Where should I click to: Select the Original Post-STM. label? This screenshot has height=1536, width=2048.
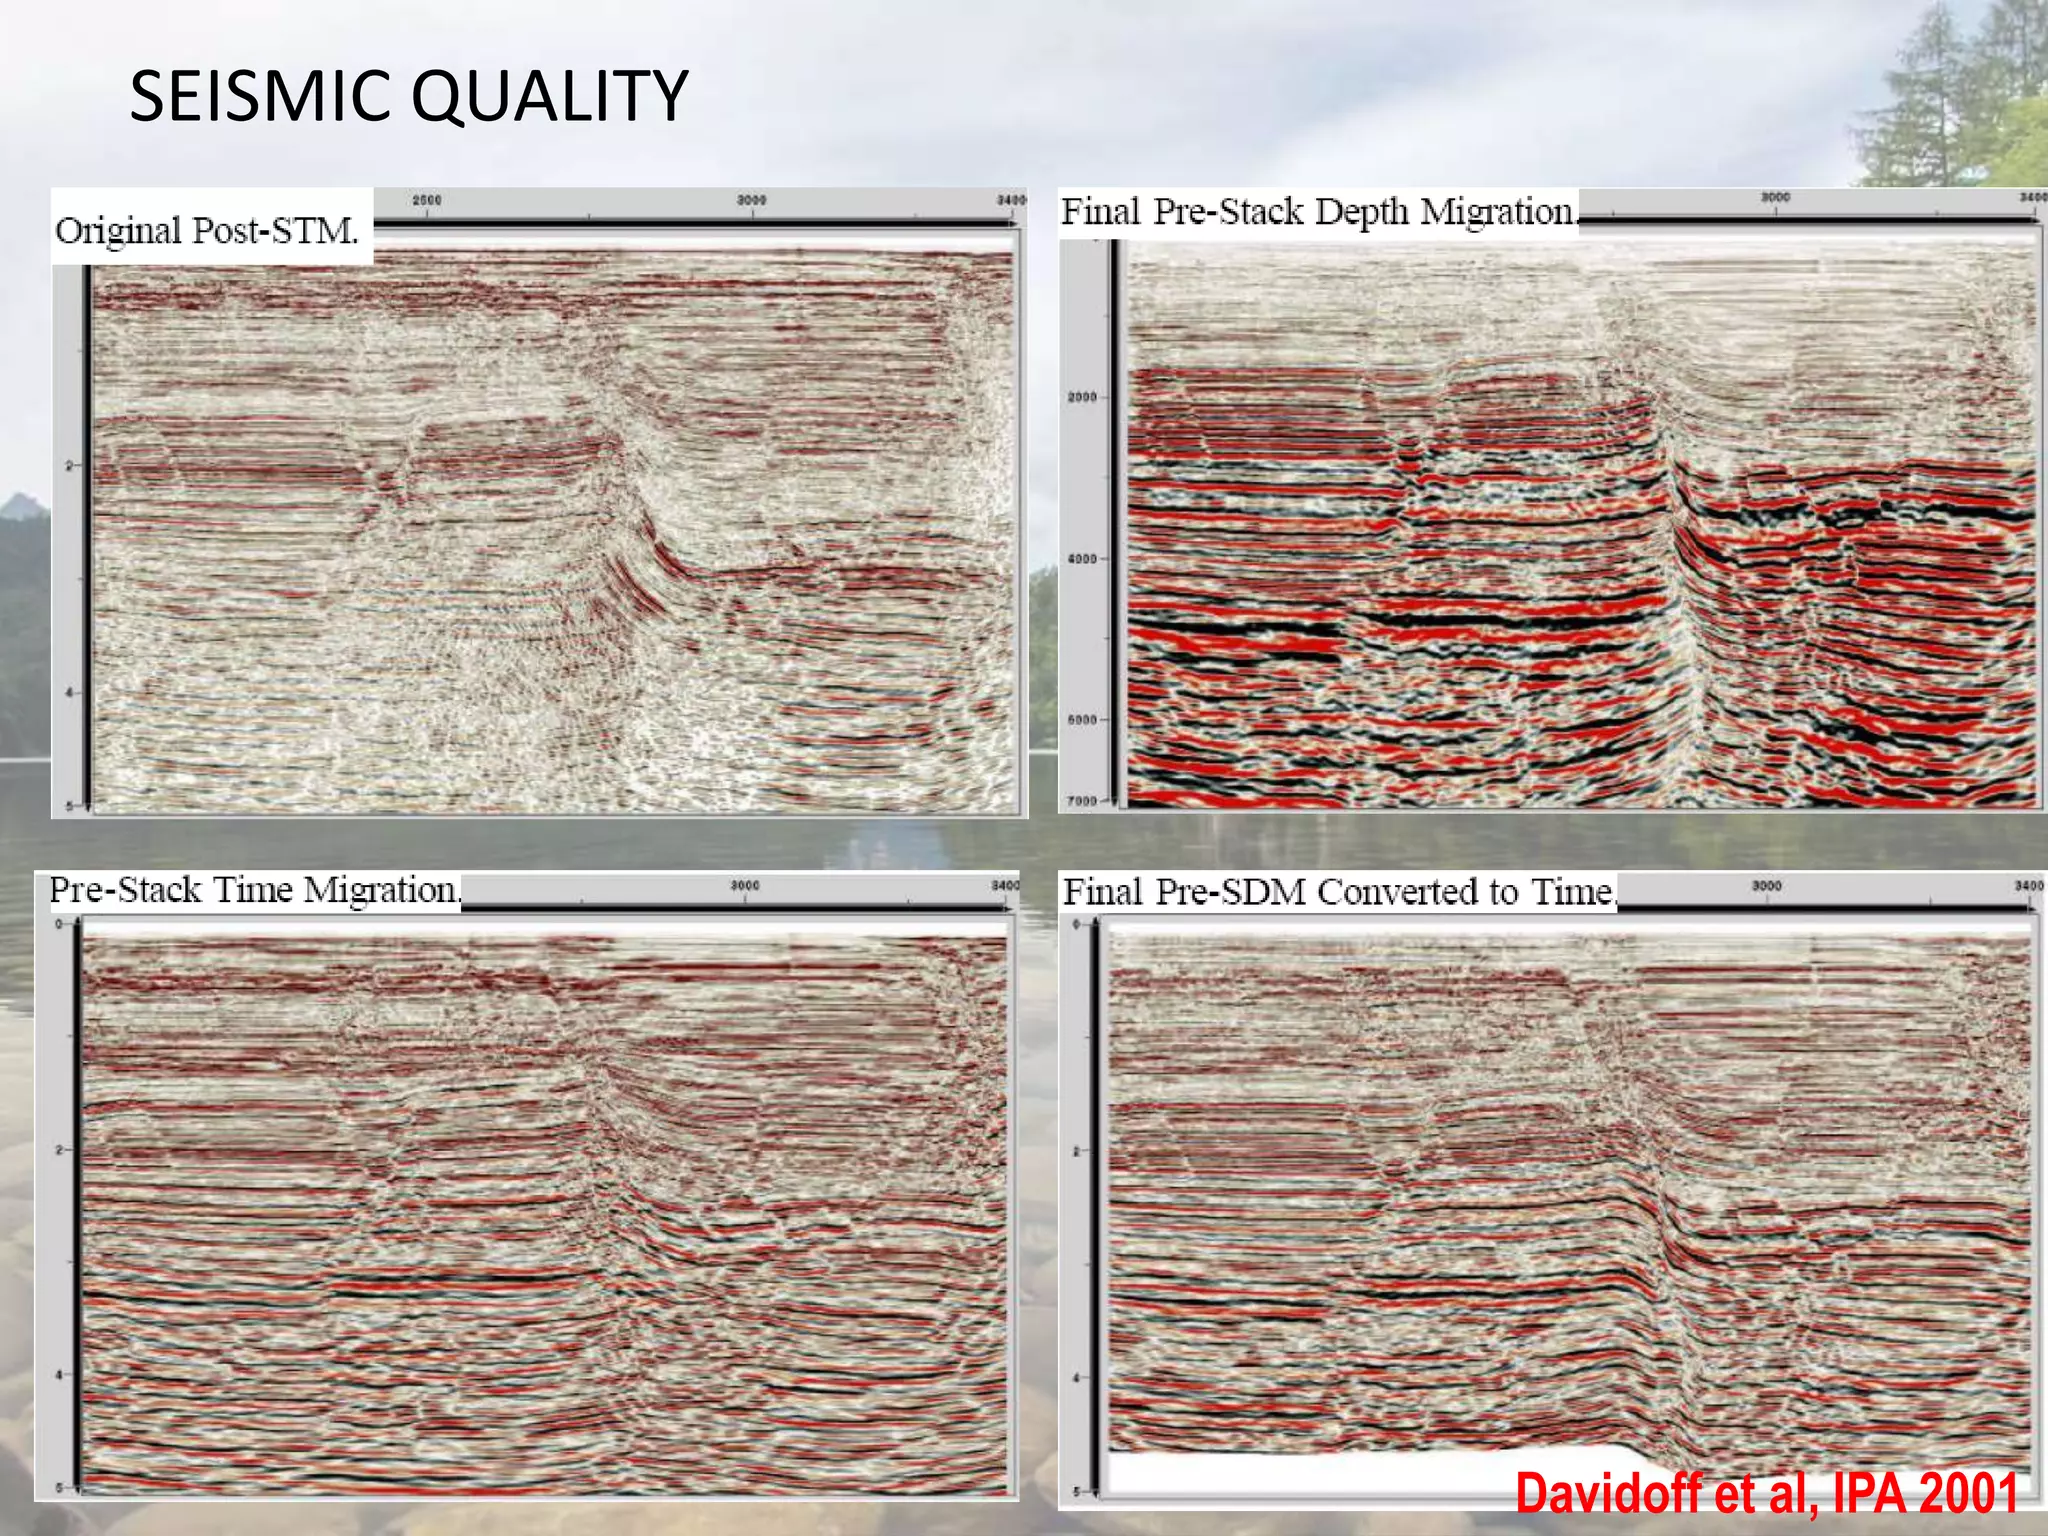[x=207, y=231]
